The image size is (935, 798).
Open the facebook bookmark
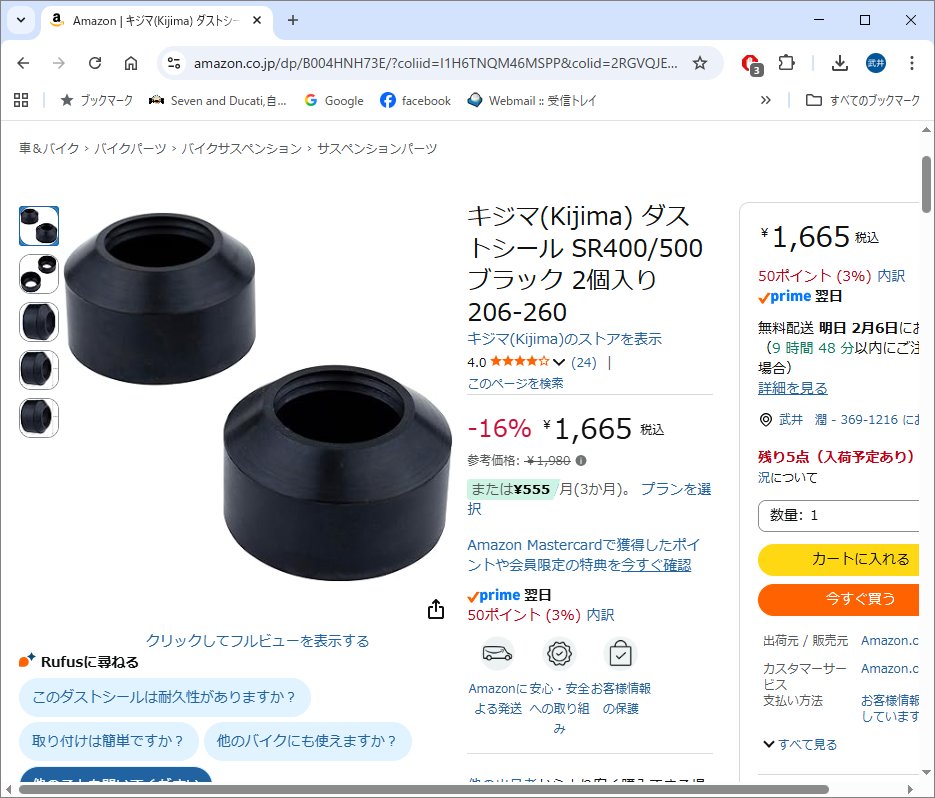416,100
